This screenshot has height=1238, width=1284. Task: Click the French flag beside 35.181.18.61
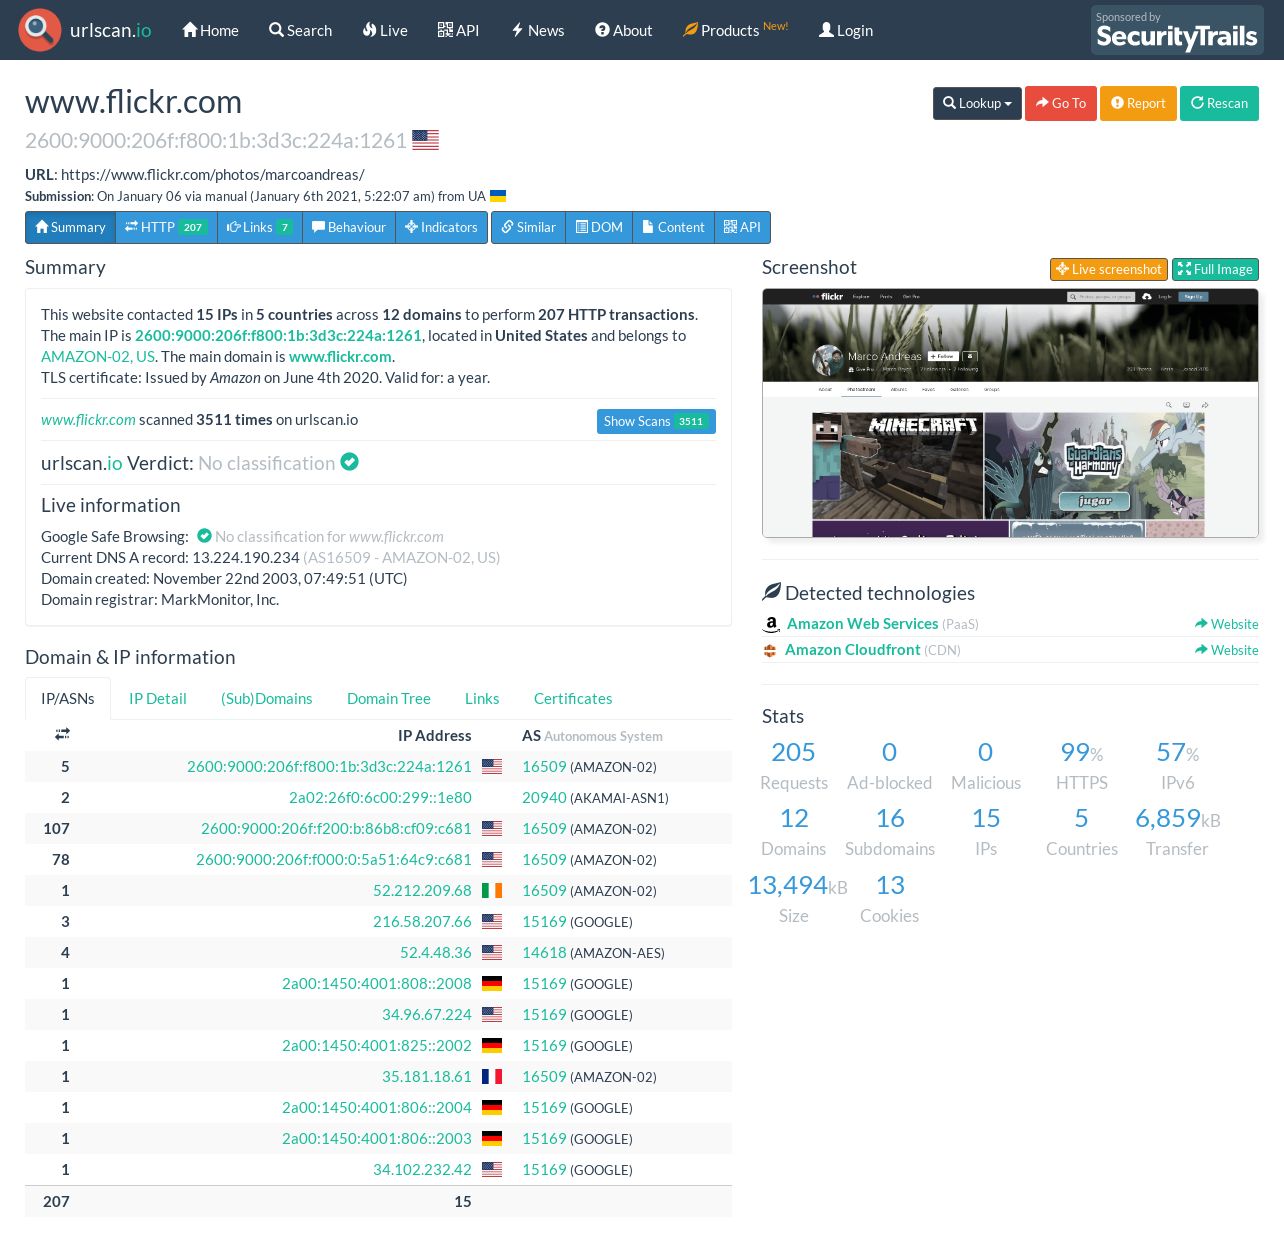[492, 1077]
